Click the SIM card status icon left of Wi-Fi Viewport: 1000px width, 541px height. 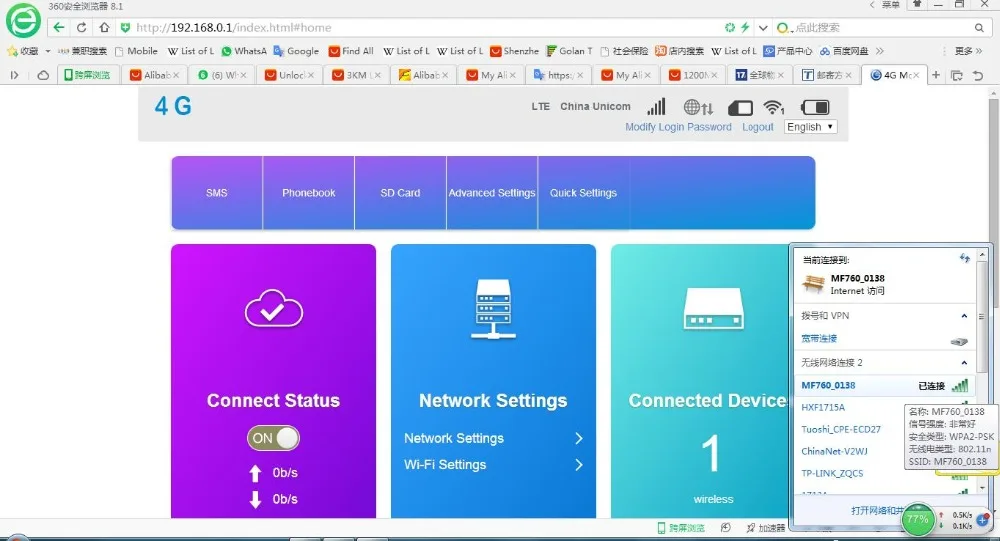coord(740,108)
